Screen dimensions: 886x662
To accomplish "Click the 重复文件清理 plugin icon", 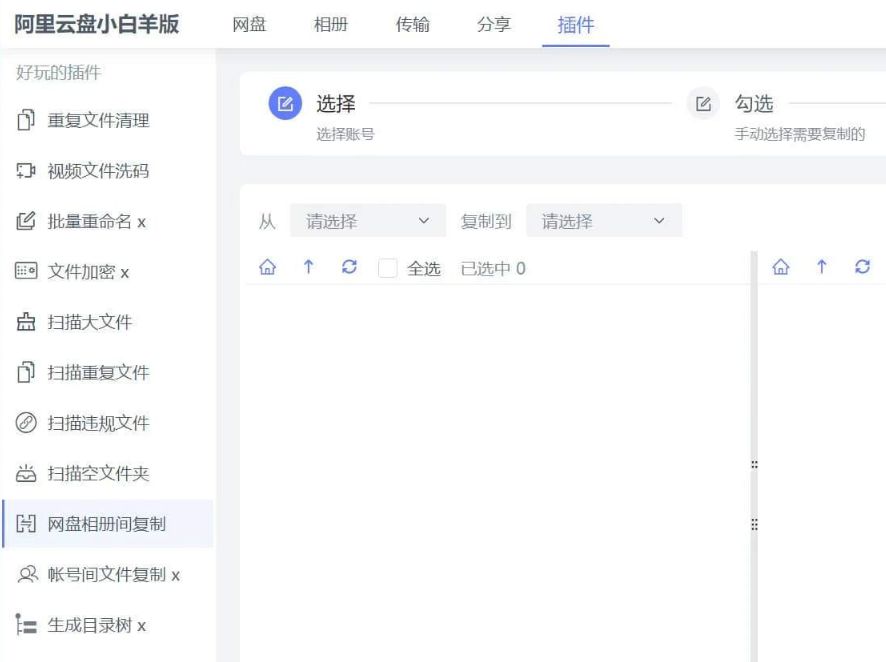I will click(x=26, y=120).
